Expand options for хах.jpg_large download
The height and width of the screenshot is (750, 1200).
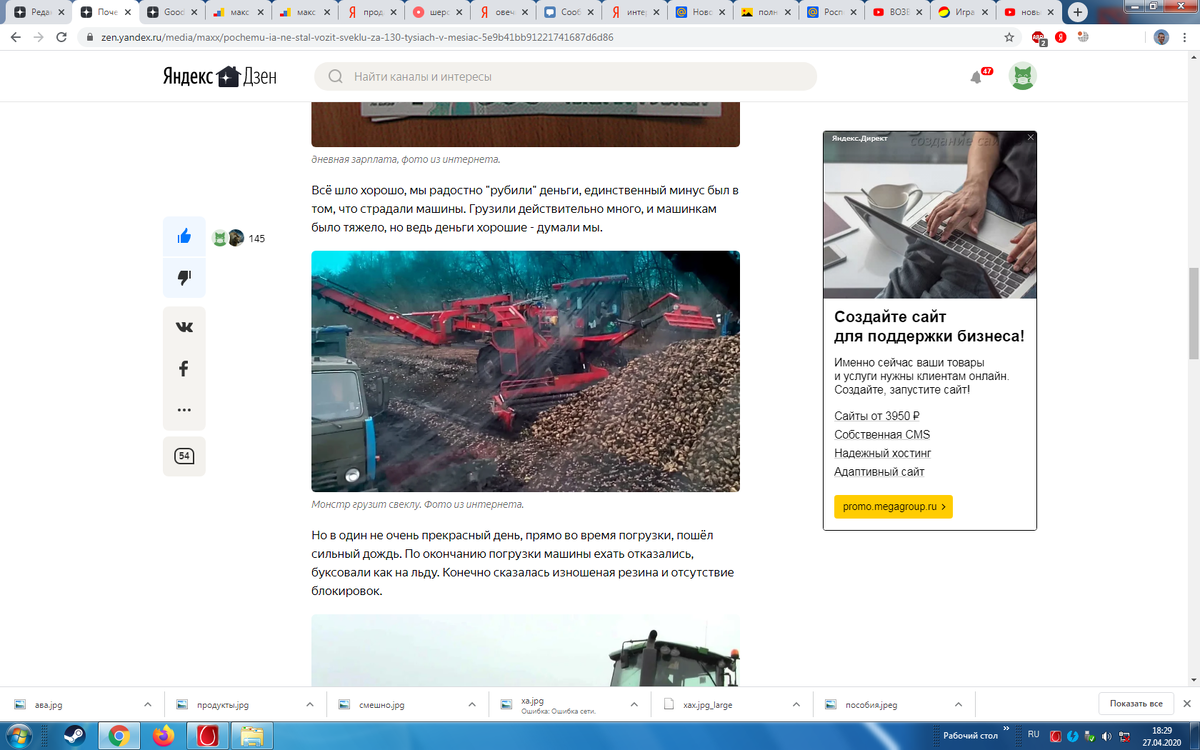798,704
